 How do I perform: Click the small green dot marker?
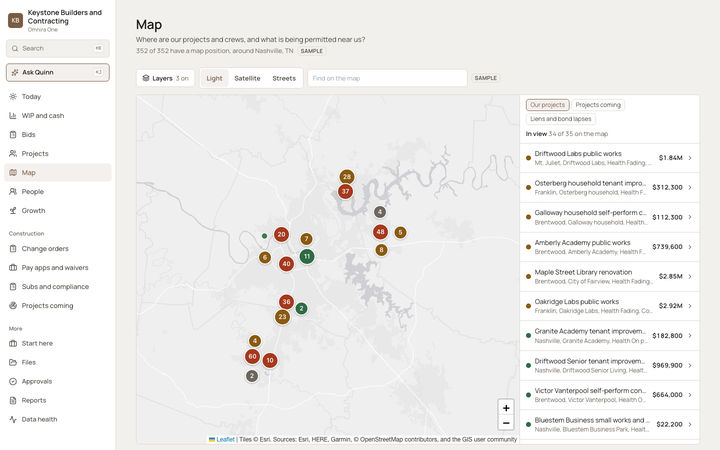tap(264, 236)
